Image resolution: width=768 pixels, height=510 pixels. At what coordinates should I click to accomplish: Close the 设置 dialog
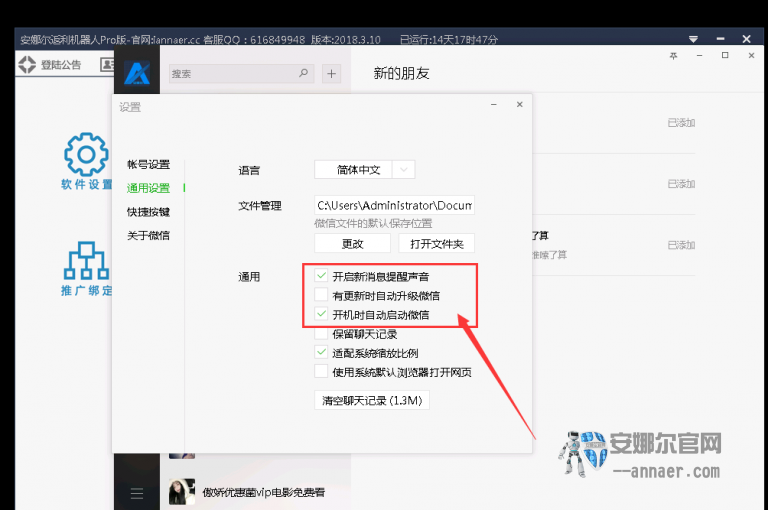point(520,104)
